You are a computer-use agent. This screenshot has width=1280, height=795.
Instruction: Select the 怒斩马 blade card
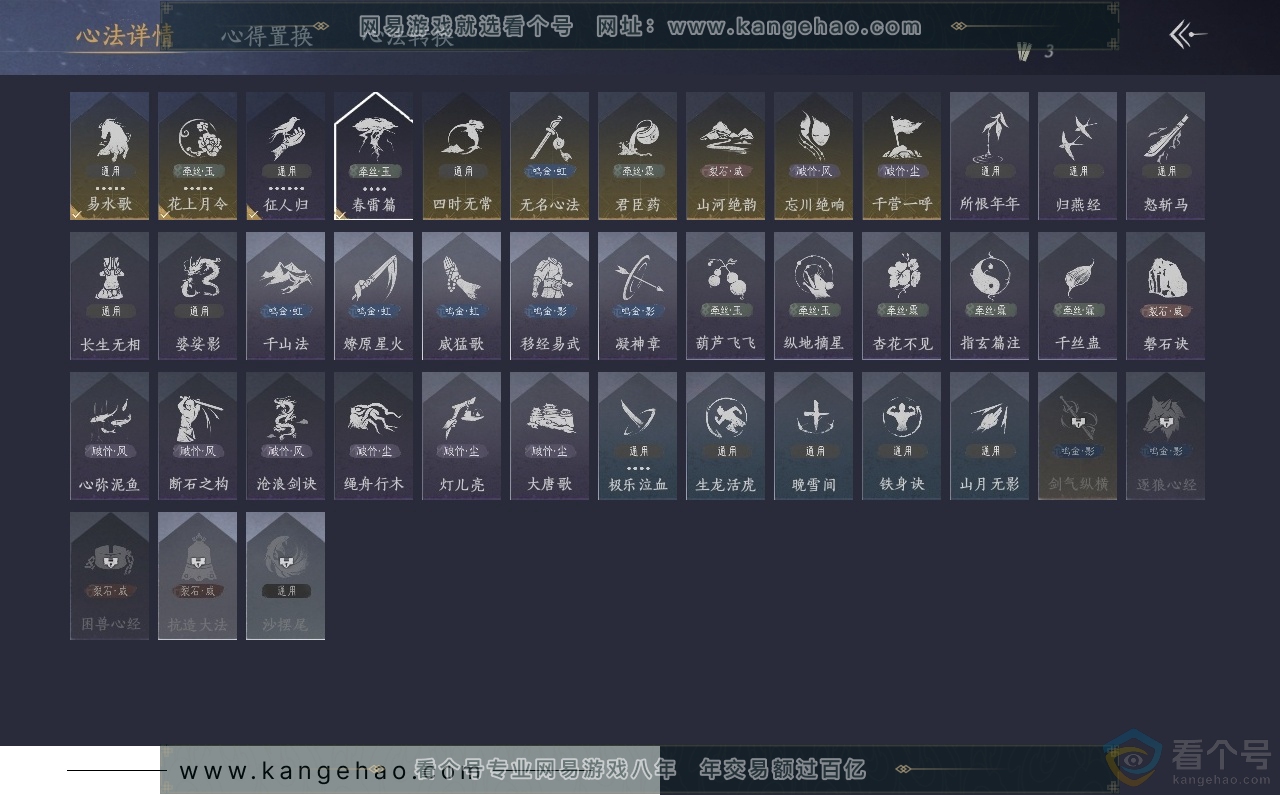coord(1166,156)
